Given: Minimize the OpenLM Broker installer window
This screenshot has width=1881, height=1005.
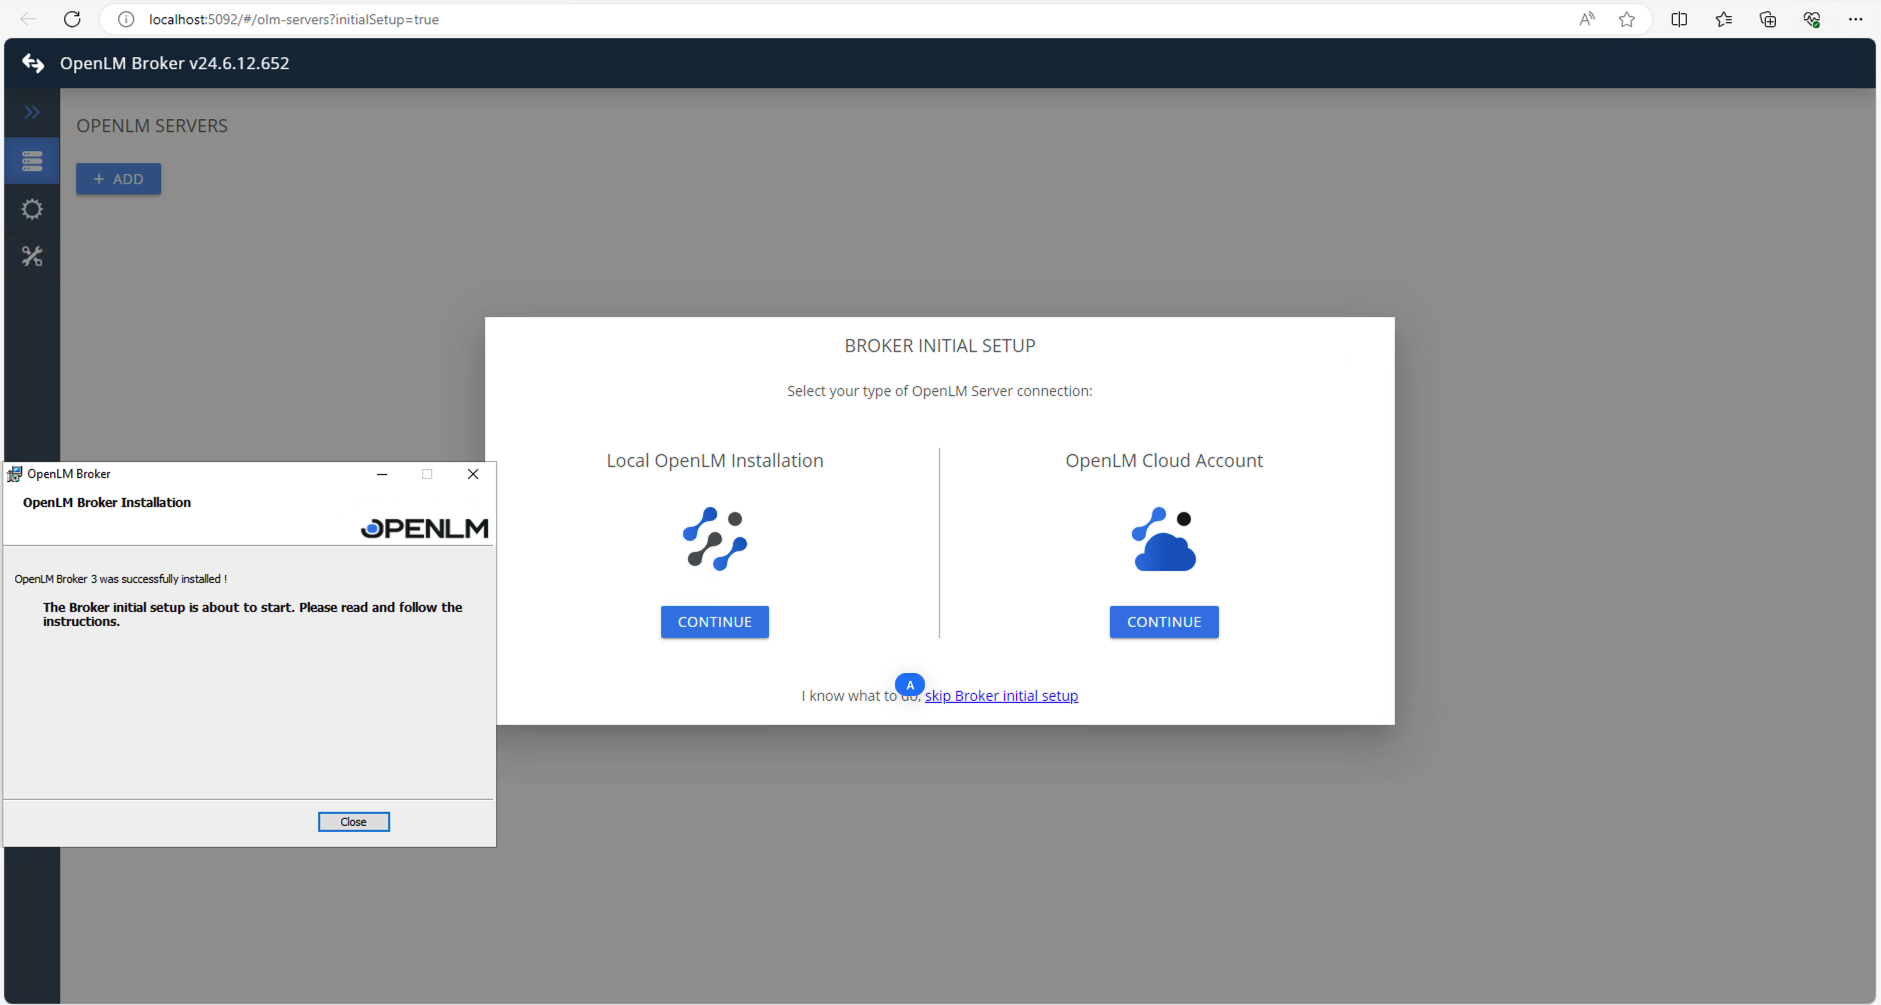Looking at the screenshot, I should [x=382, y=474].
